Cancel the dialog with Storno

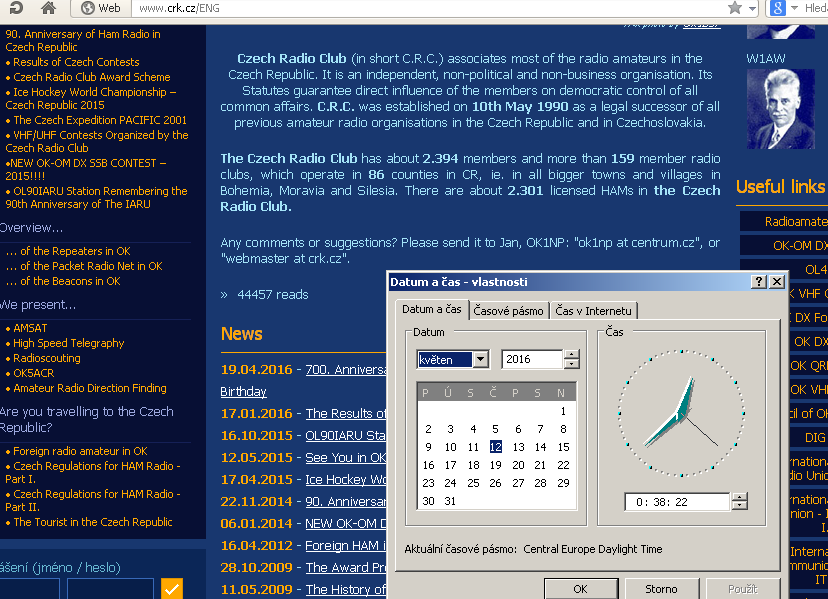coord(661,588)
